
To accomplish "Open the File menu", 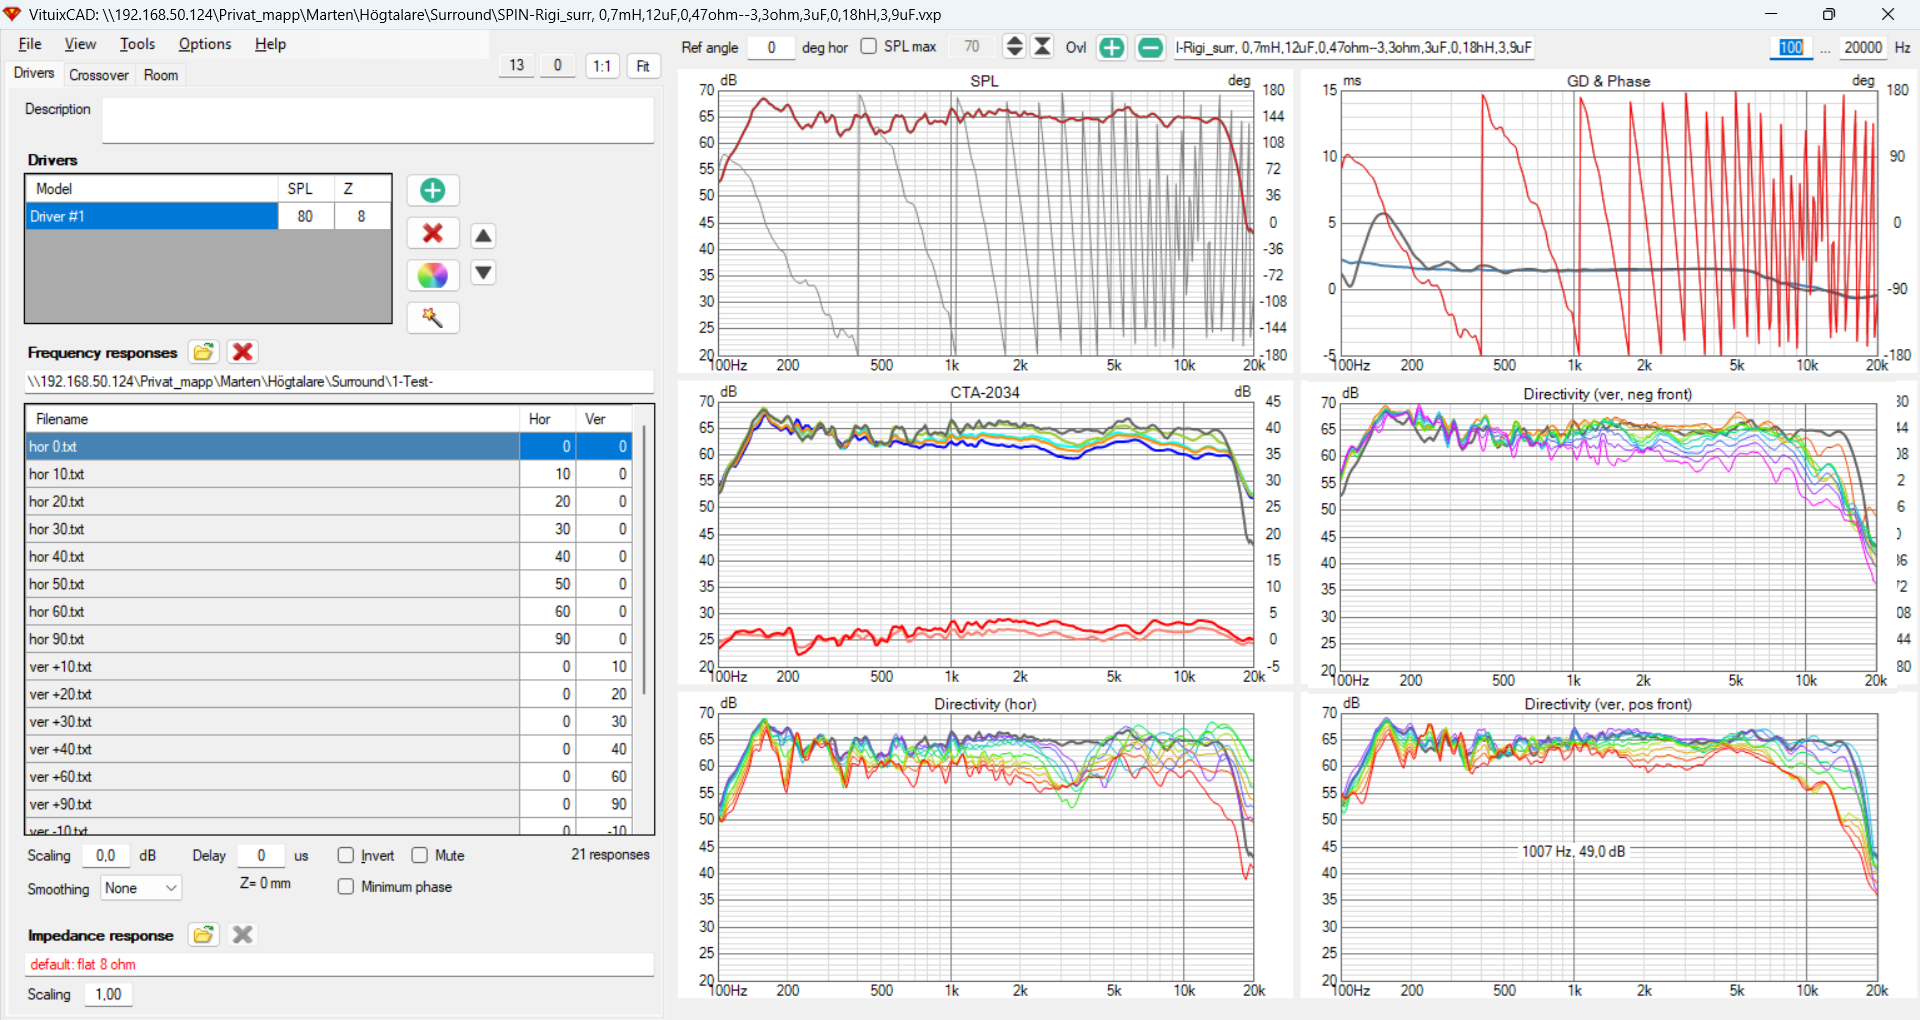I will coord(30,44).
